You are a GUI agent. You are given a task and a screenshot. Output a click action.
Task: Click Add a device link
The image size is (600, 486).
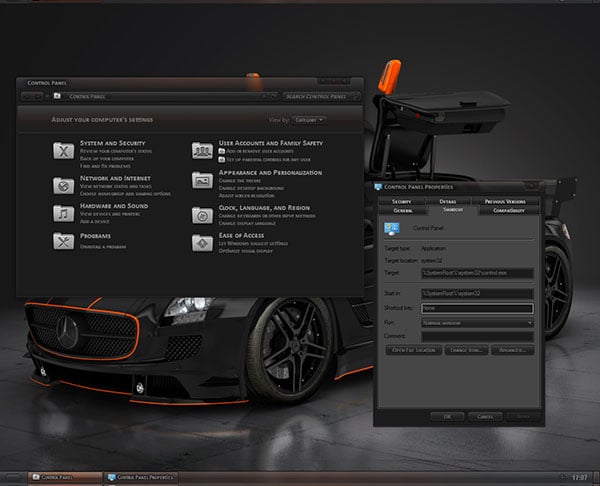pos(95,221)
